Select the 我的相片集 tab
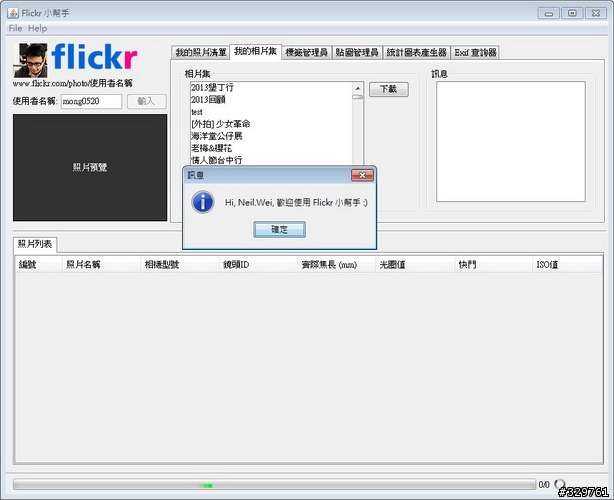The image size is (614, 500). pos(255,51)
